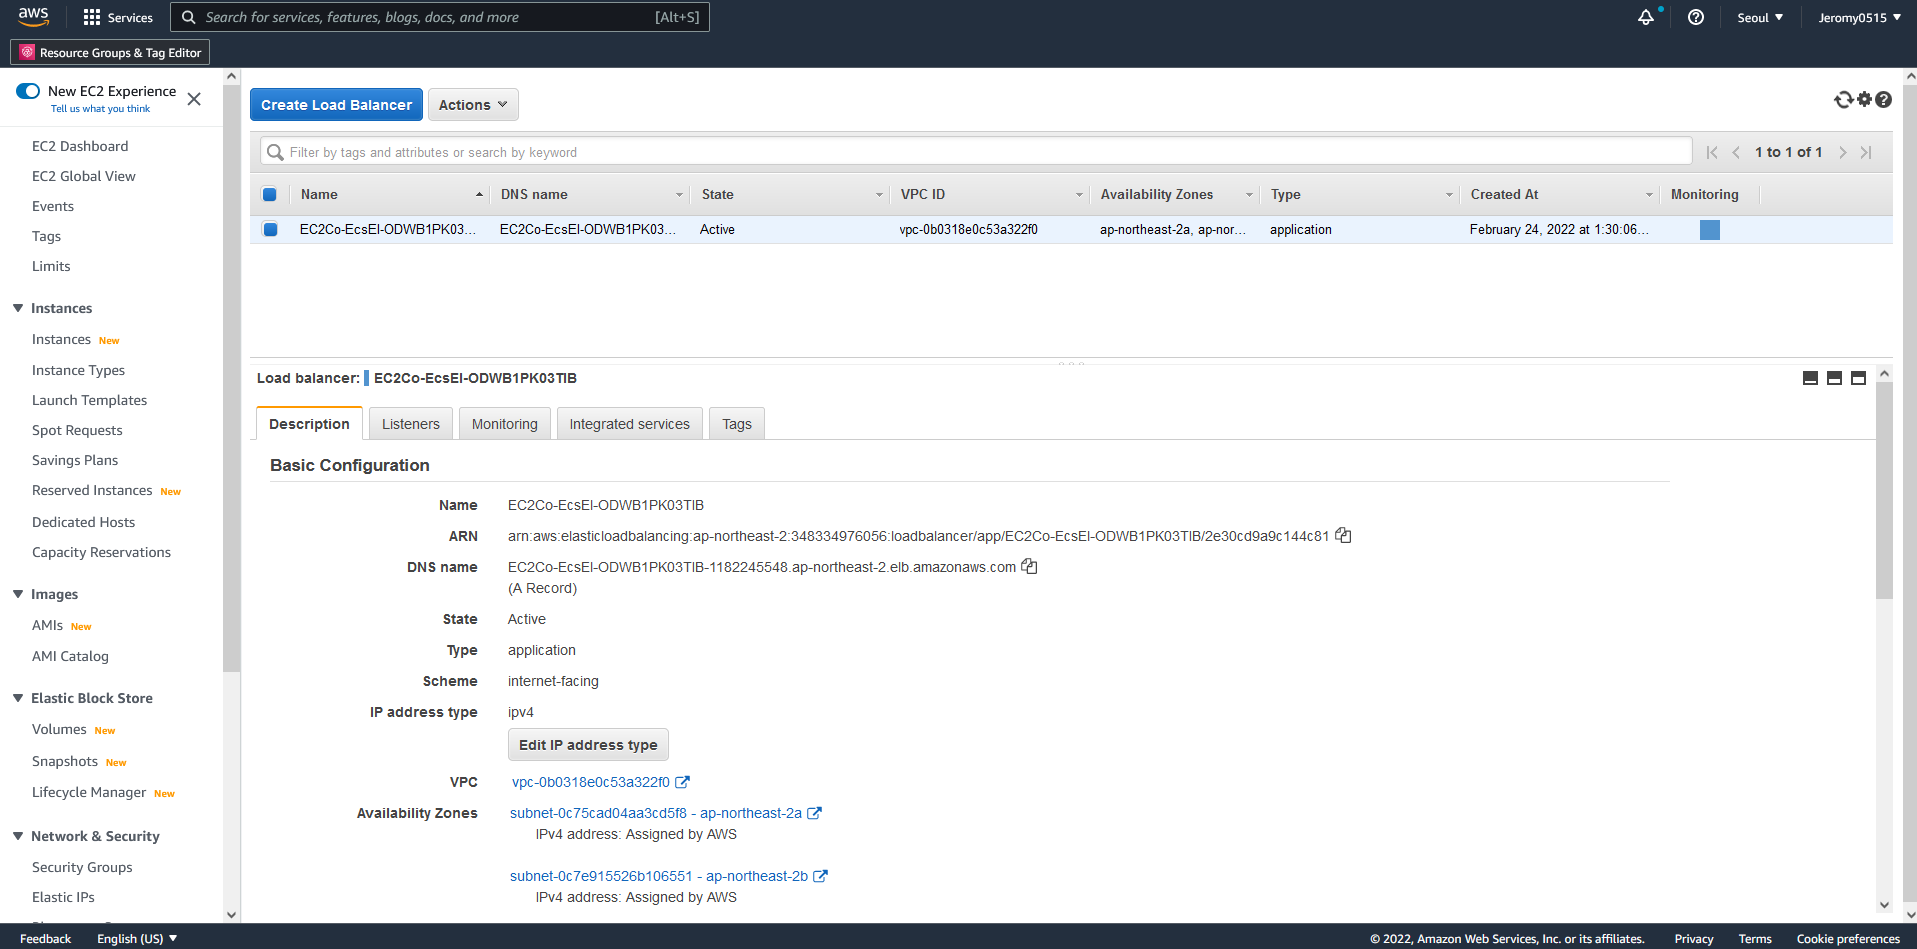Viewport: 1917px width, 949px height.
Task: Open the AWS home logo
Action: coord(33,17)
